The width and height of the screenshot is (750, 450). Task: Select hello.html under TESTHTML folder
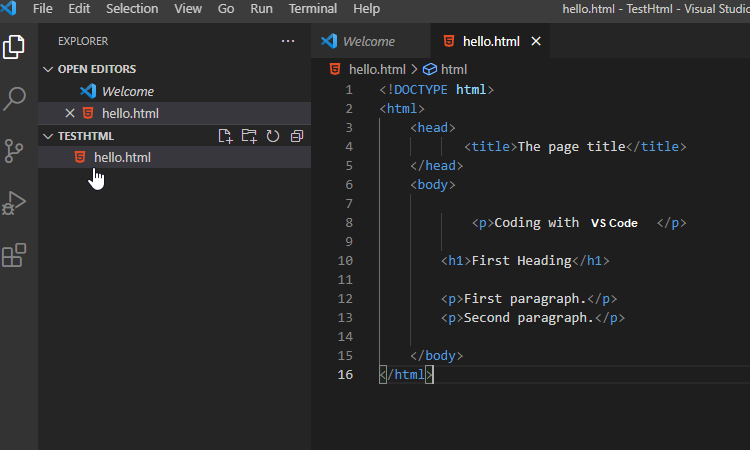(x=175, y=157)
